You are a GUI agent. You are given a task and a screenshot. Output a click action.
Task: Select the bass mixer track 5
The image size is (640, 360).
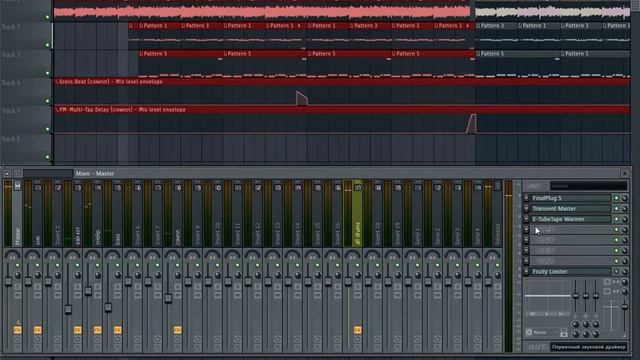[118, 214]
